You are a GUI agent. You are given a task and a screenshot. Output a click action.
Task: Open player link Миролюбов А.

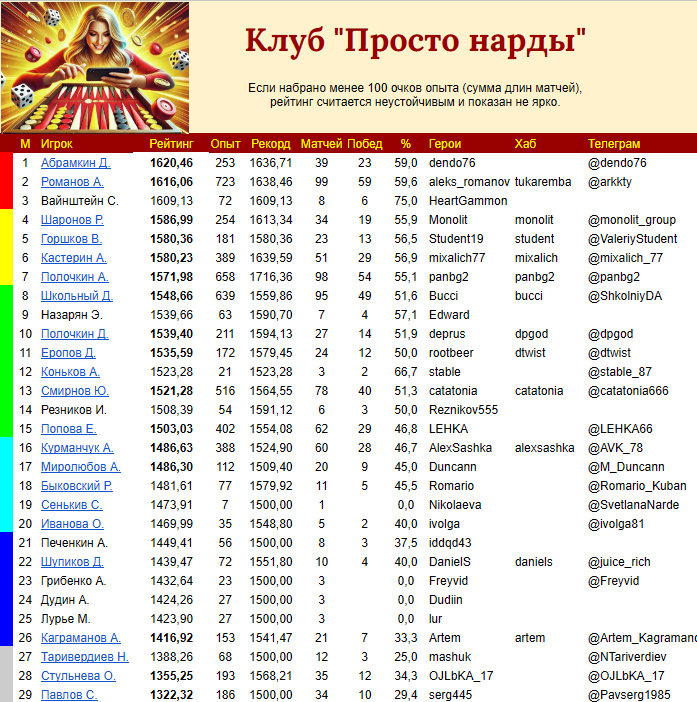coord(81,467)
